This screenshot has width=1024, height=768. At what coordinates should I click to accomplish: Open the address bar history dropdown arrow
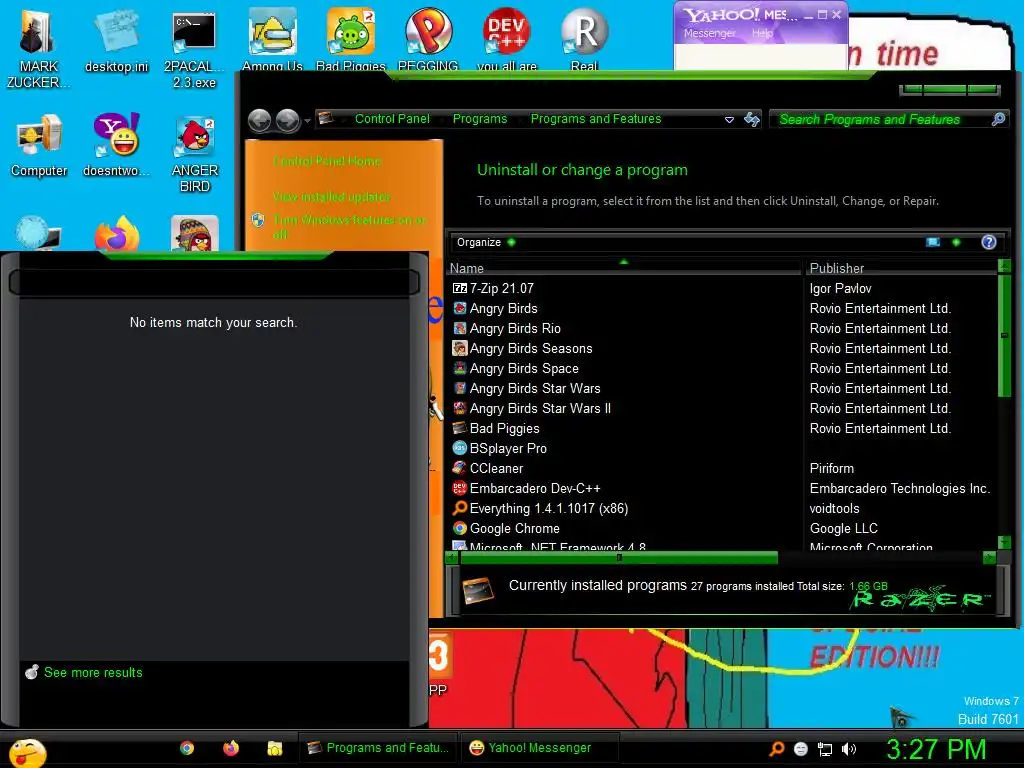(729, 120)
